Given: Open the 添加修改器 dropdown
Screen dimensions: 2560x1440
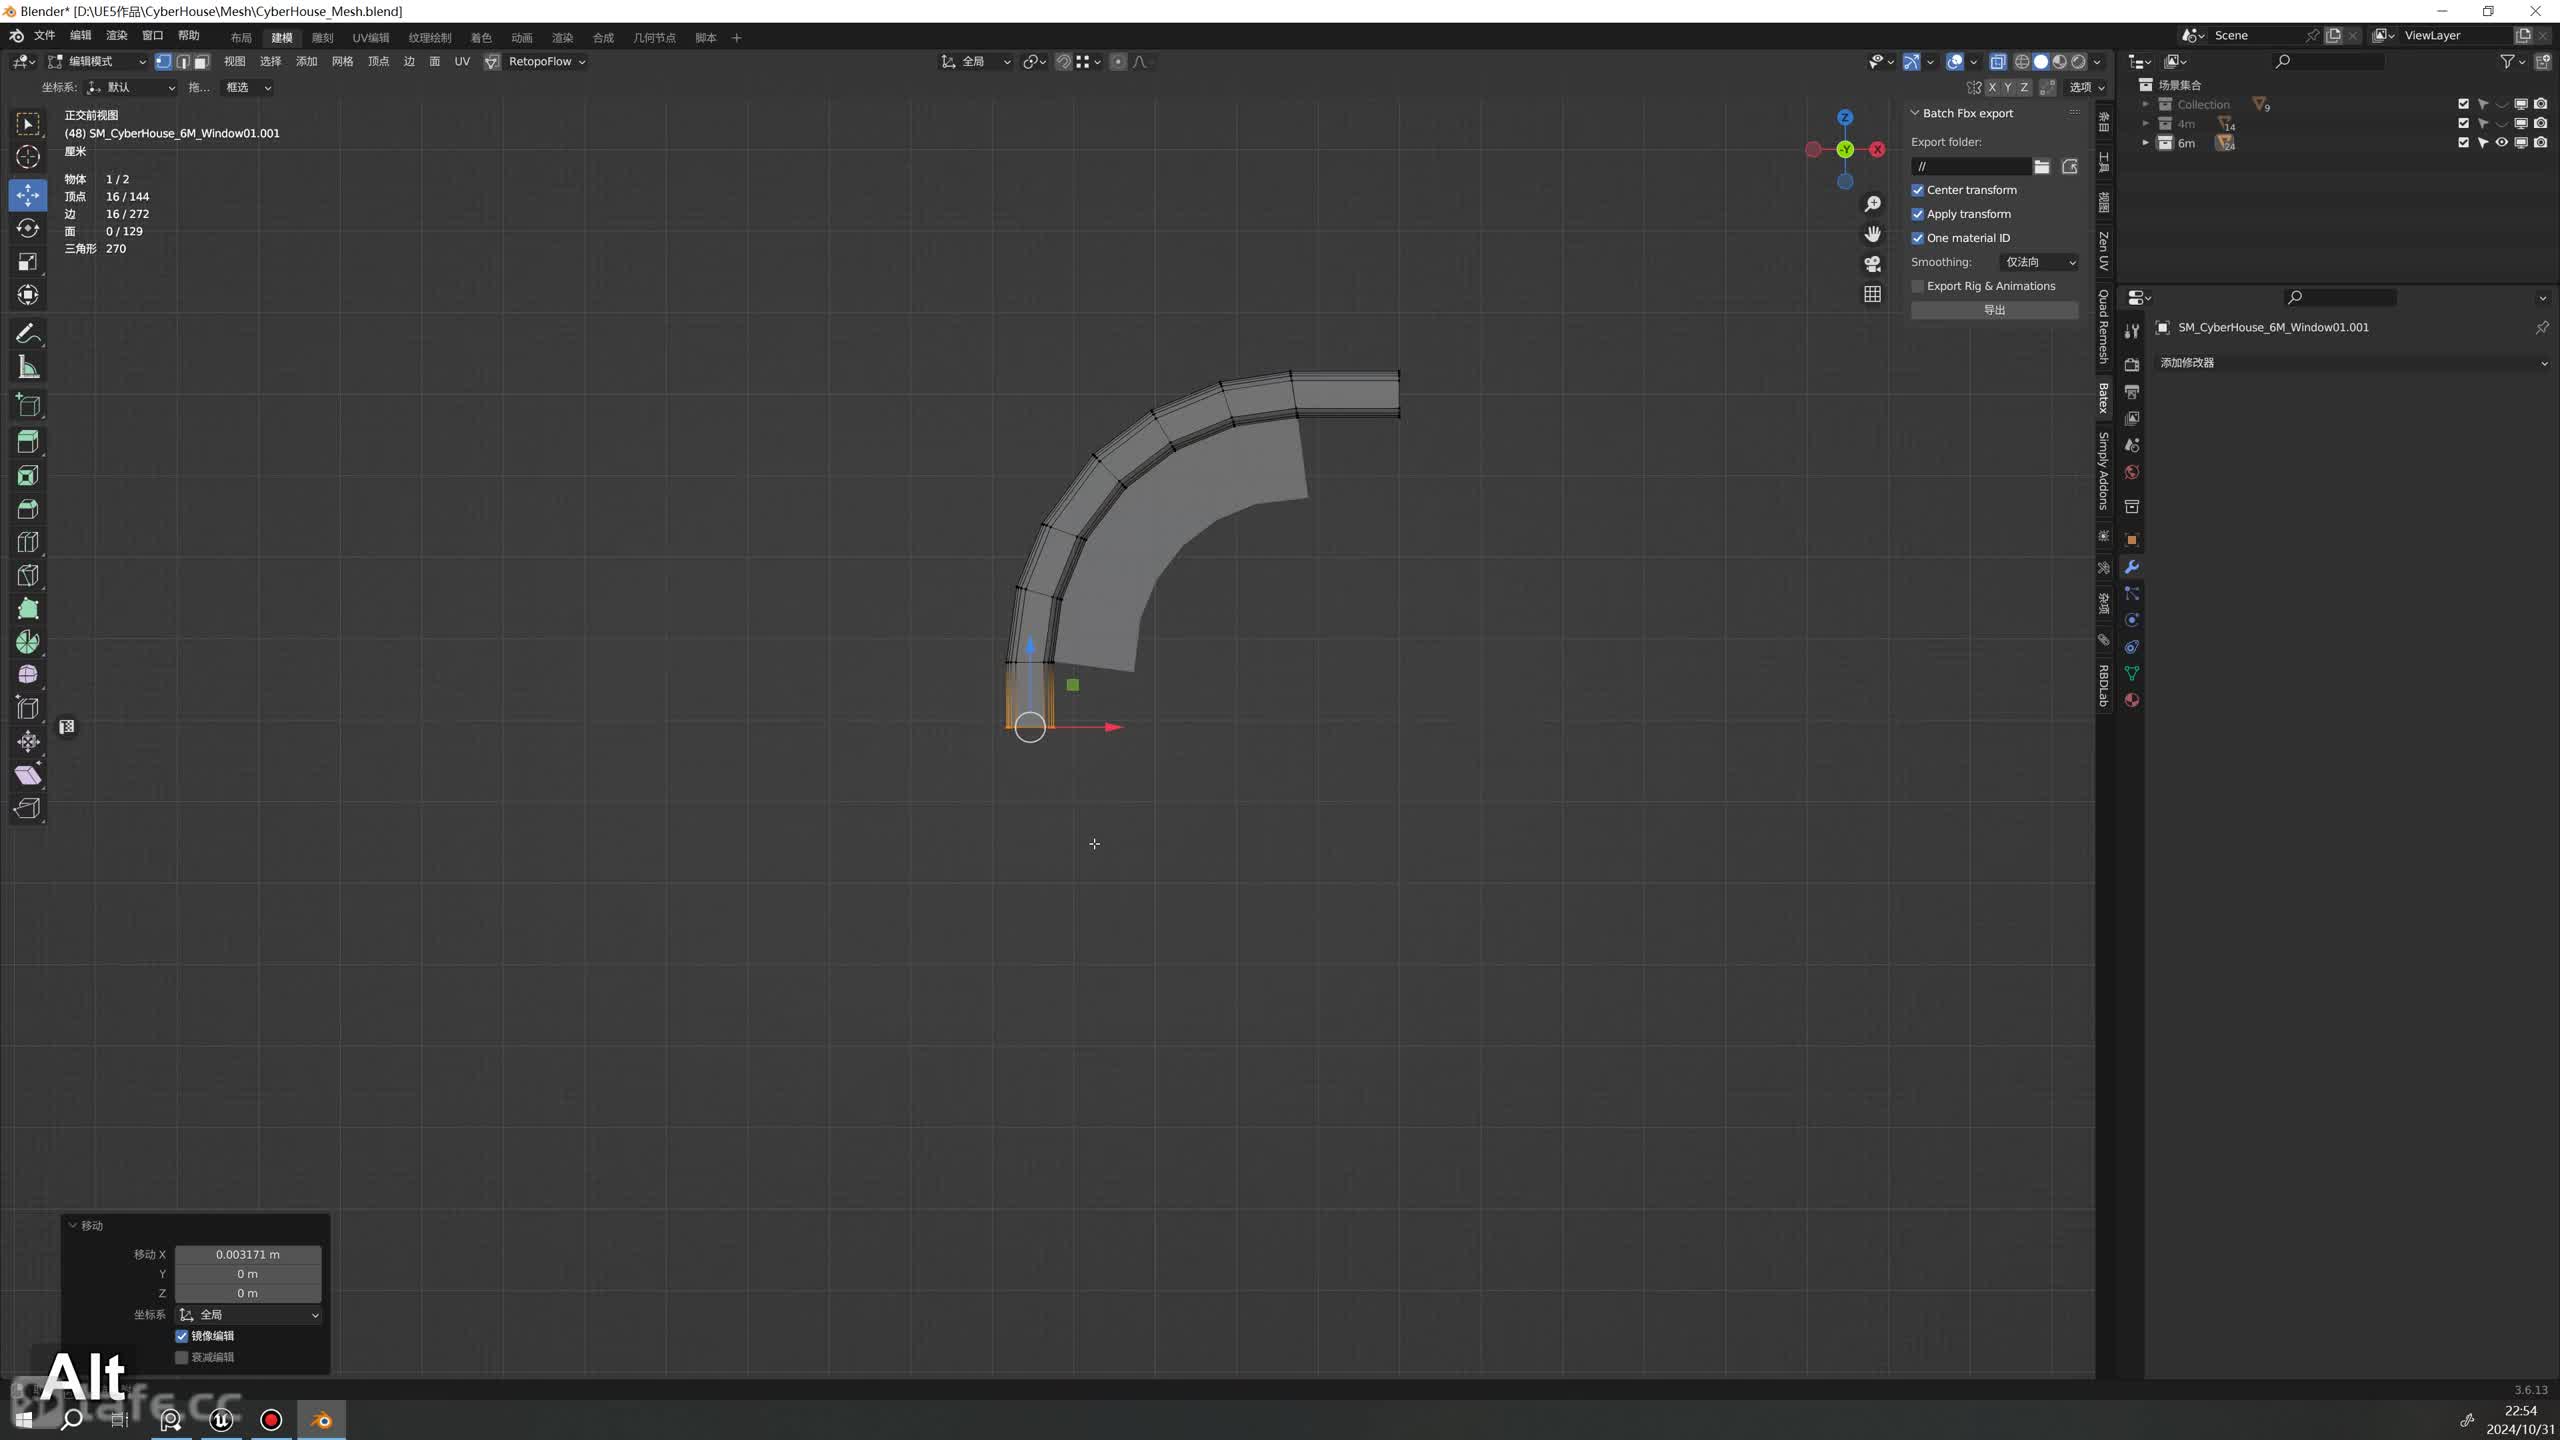Looking at the screenshot, I should [2353, 363].
